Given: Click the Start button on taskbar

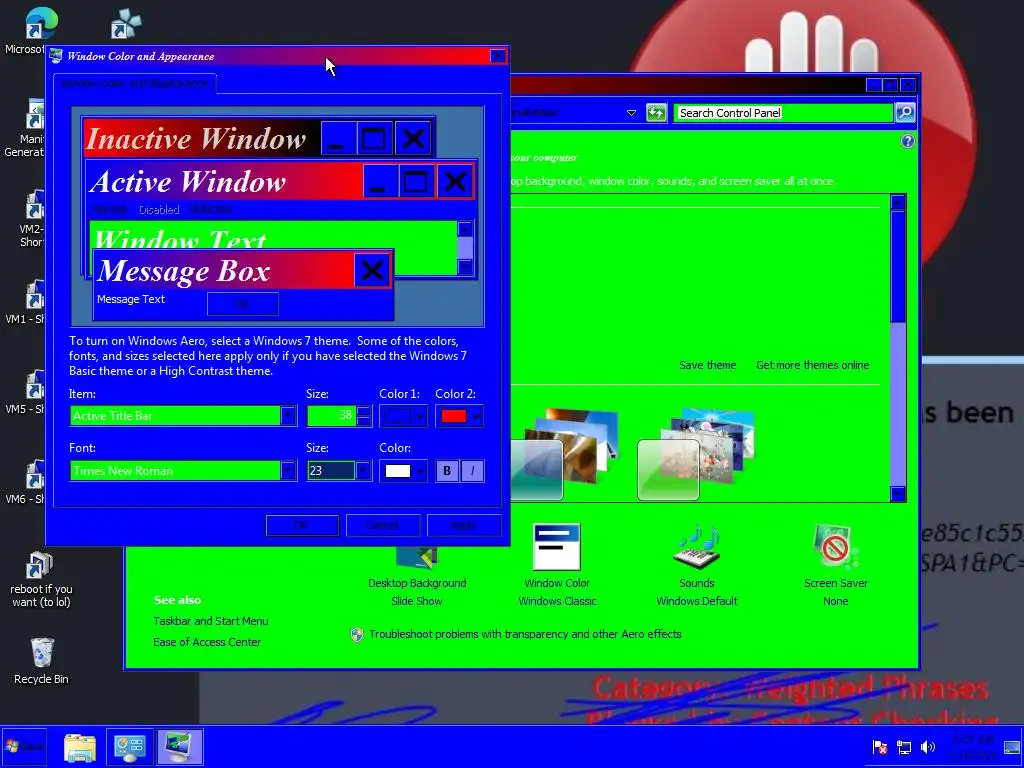Looking at the screenshot, I should click(24, 746).
